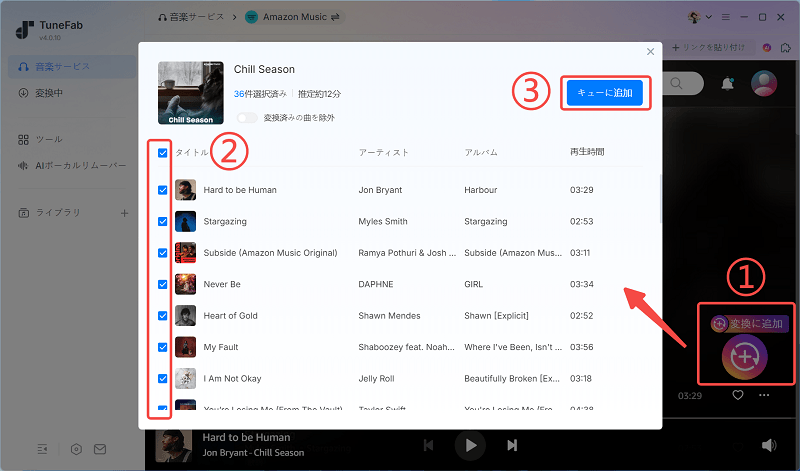Open 音楽サービス in the sidebar
The height and width of the screenshot is (471, 800).
coord(72,67)
